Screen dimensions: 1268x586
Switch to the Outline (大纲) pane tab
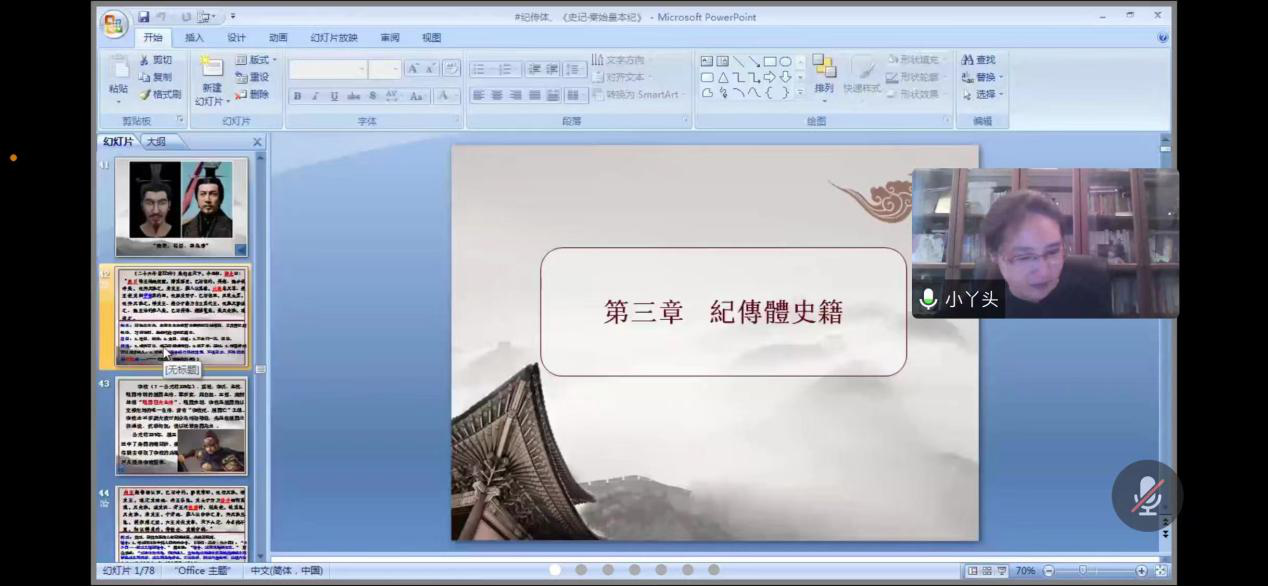tap(157, 142)
